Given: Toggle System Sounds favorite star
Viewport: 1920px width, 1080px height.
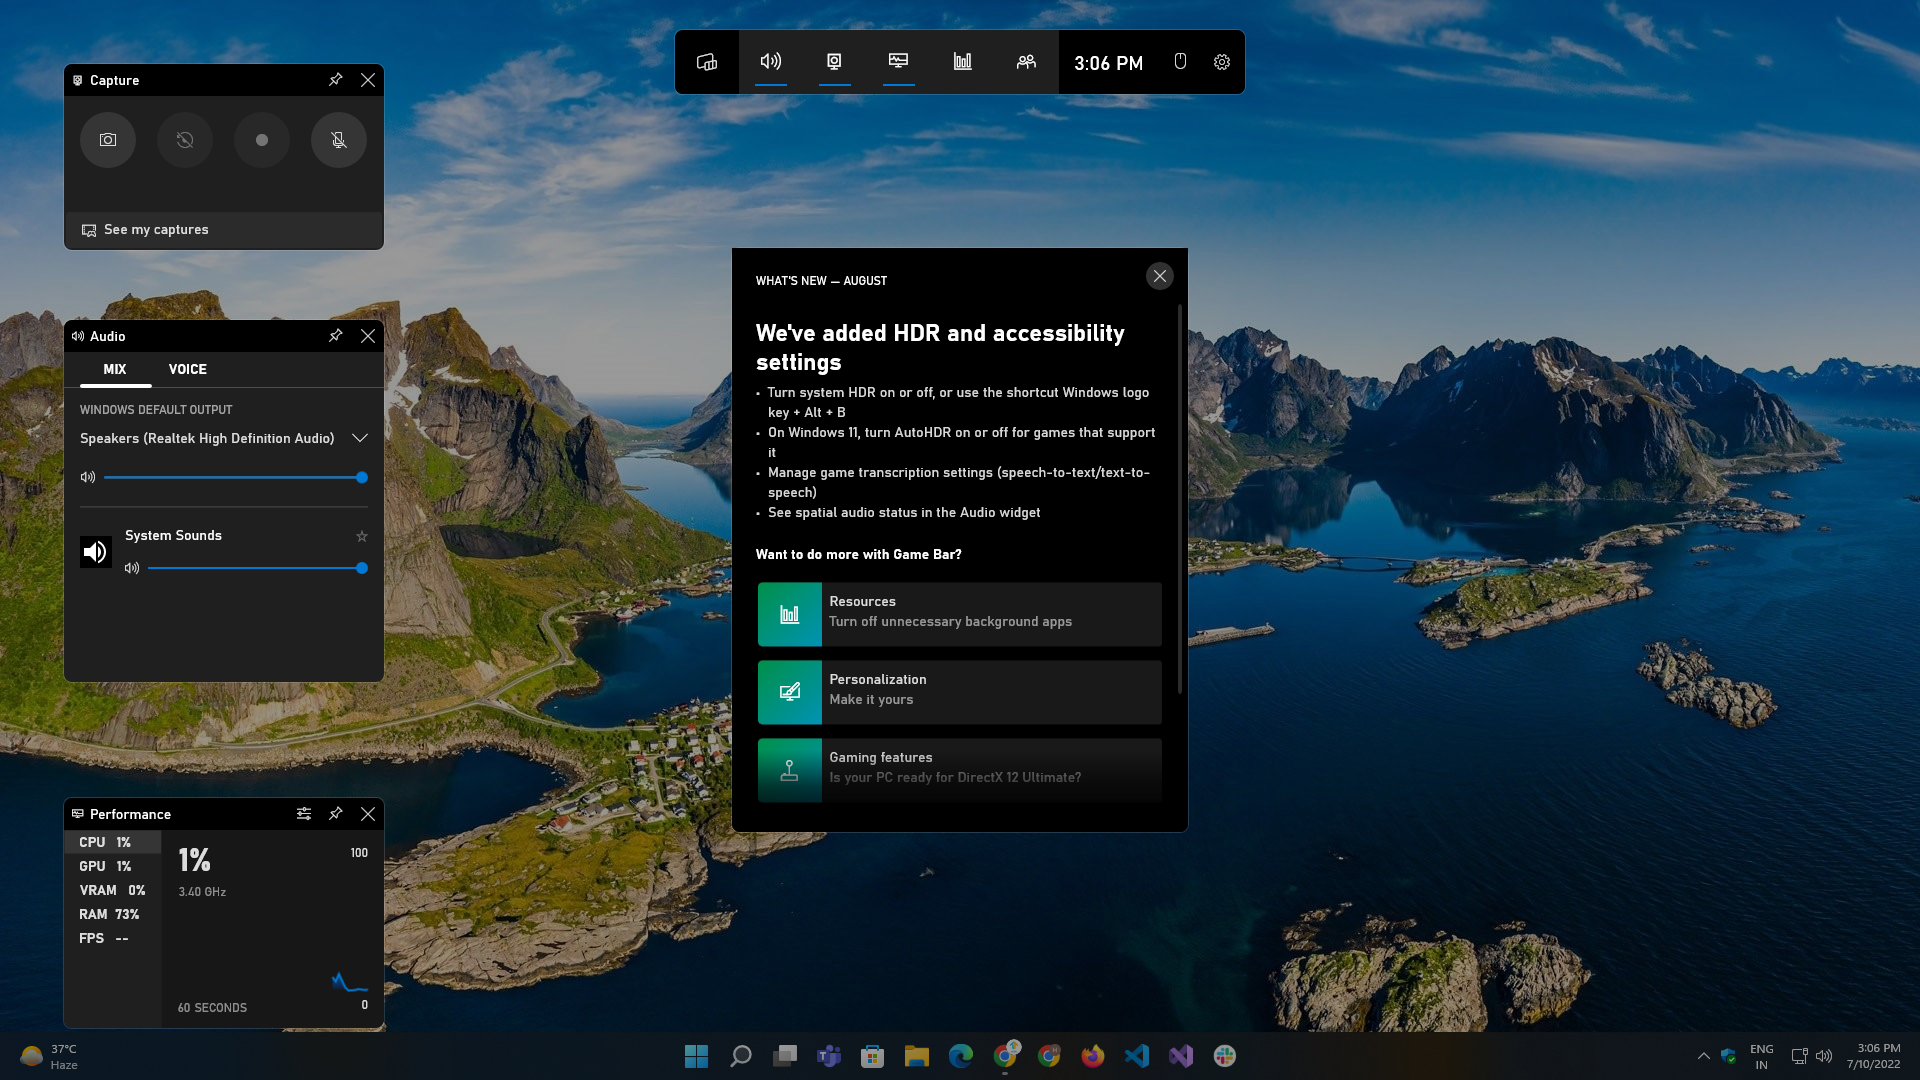Looking at the screenshot, I should 363,535.
